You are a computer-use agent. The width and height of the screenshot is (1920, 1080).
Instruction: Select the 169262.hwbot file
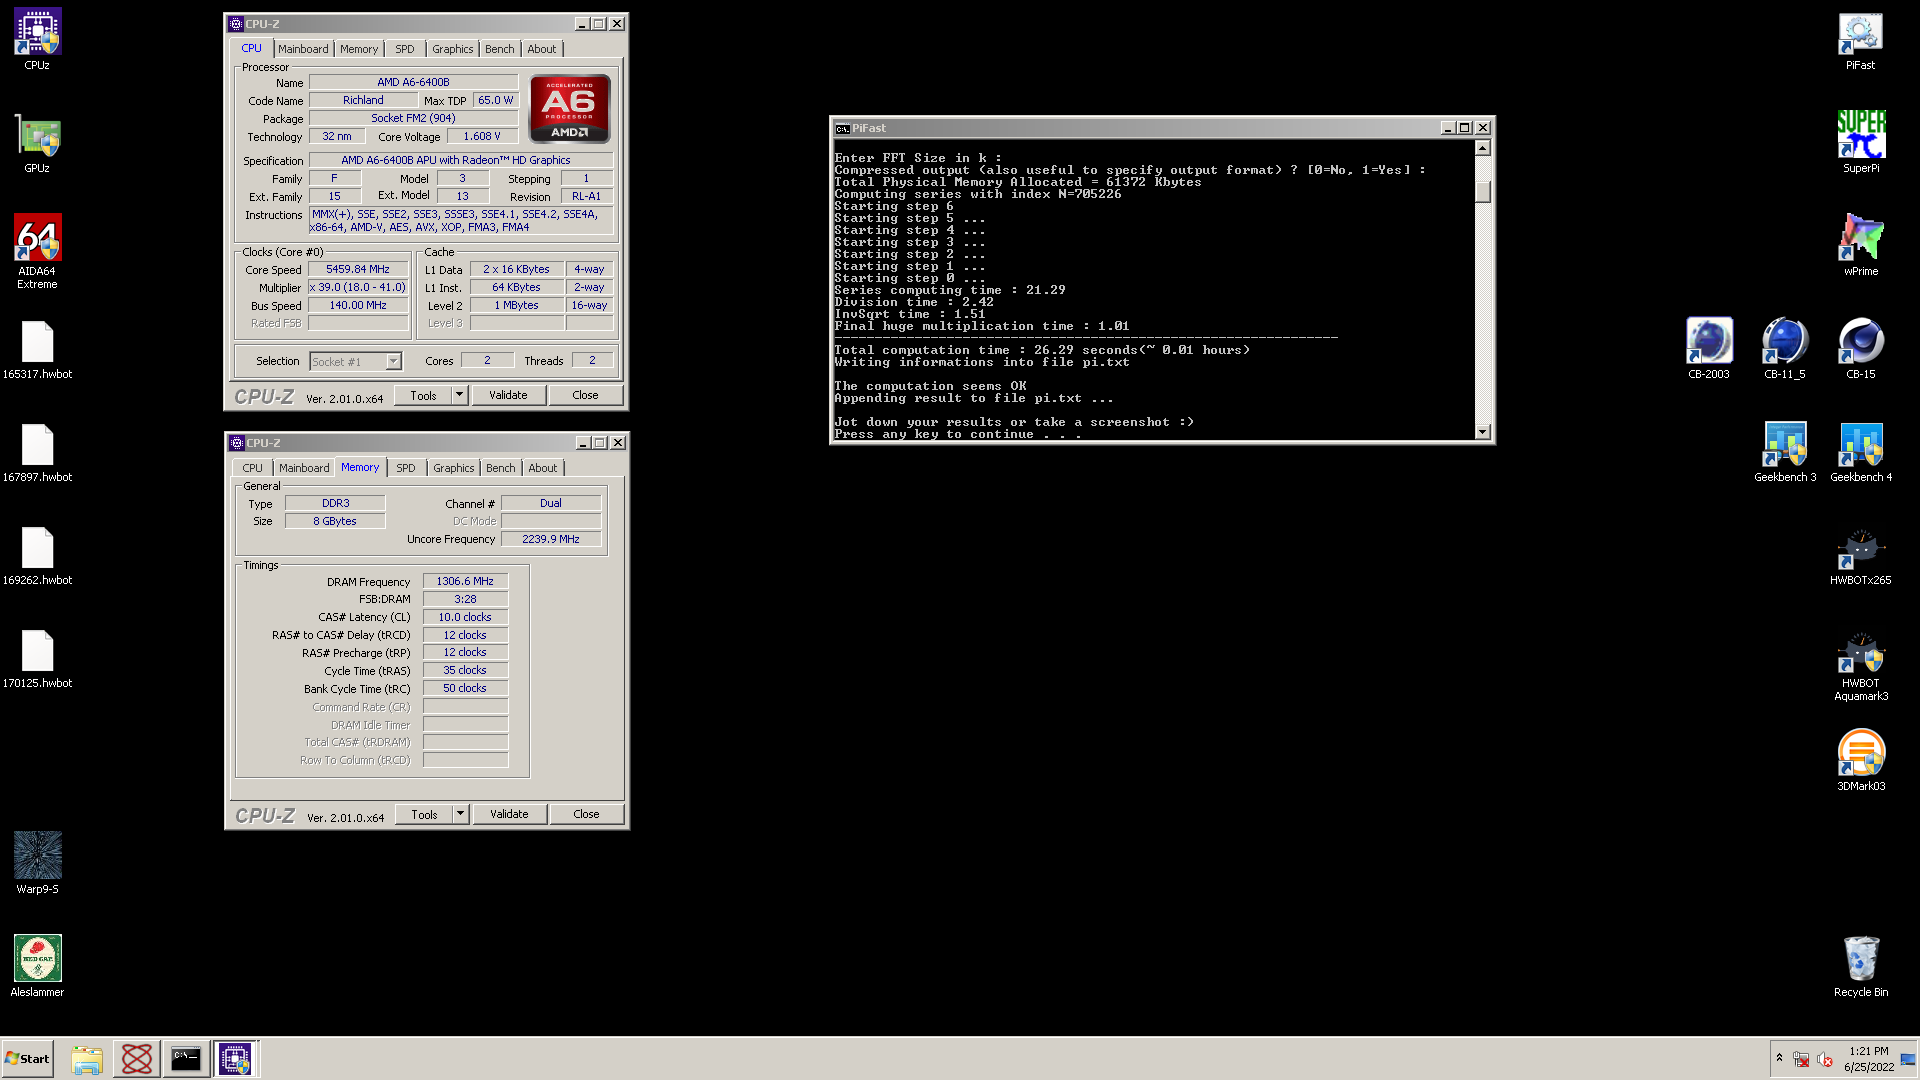[x=37, y=556]
